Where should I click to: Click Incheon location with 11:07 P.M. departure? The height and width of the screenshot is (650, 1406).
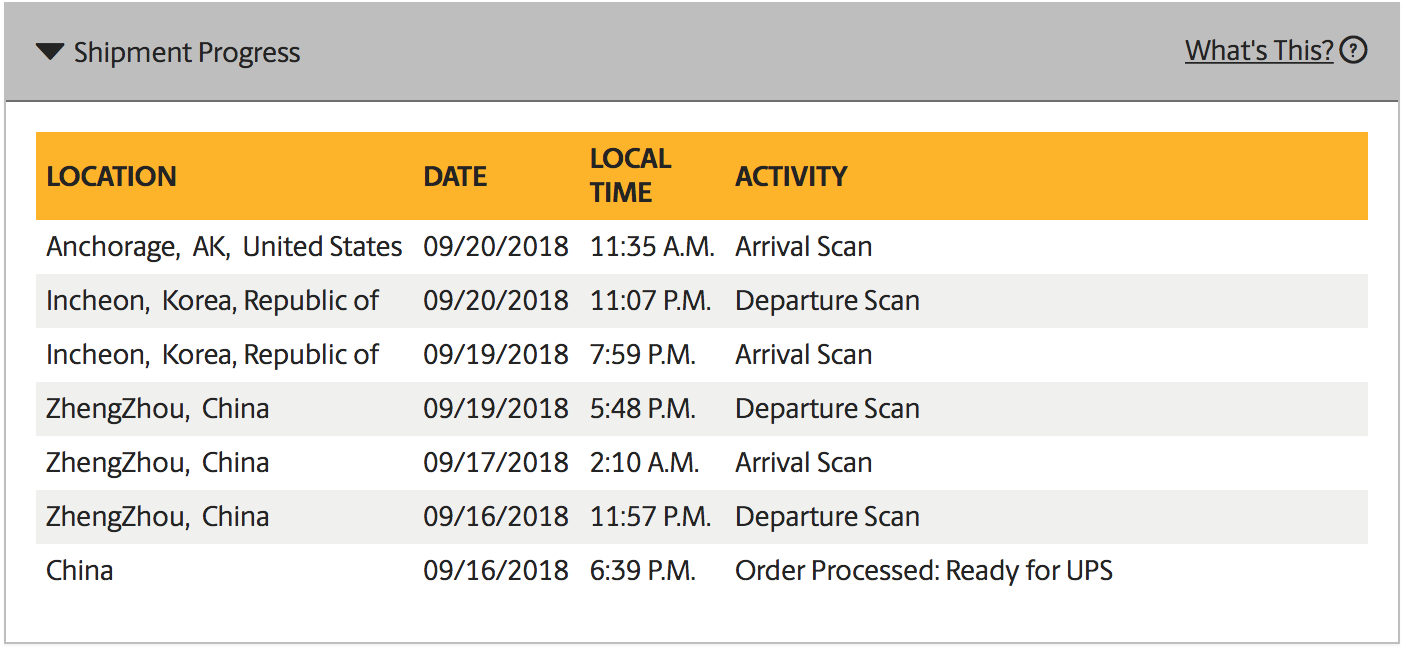212,301
